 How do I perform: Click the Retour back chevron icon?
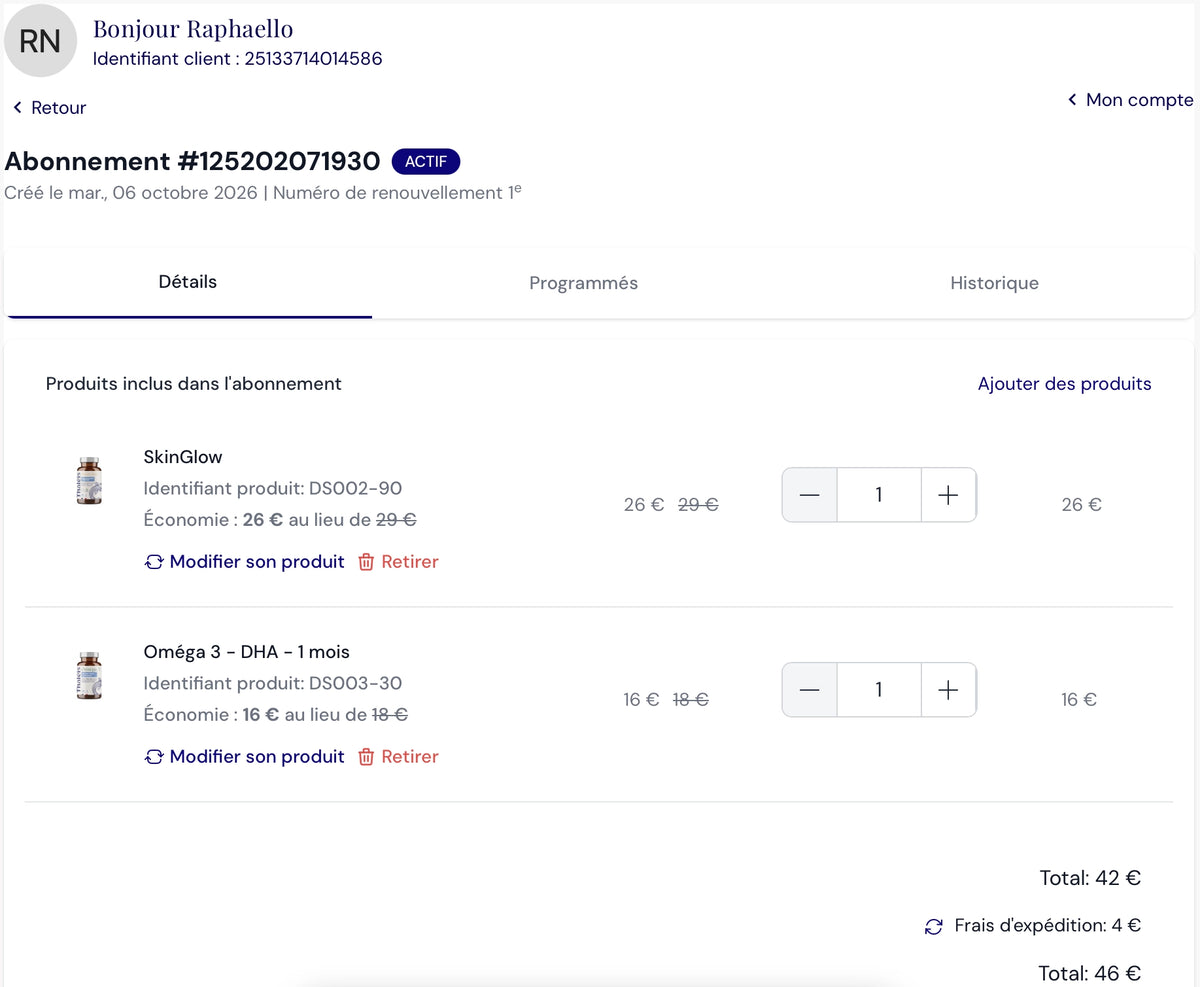pos(17,108)
